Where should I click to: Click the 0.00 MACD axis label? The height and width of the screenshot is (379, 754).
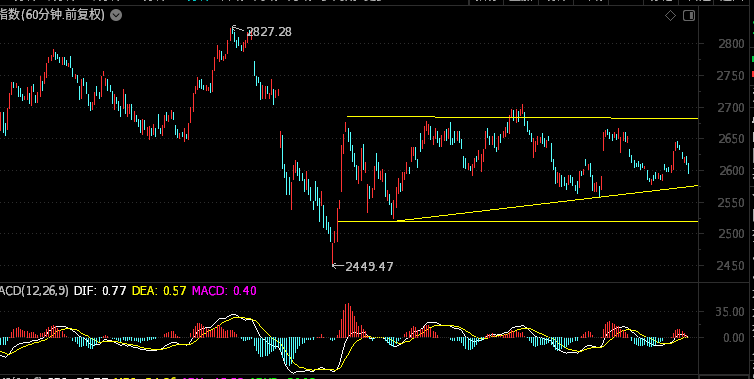coord(733,338)
